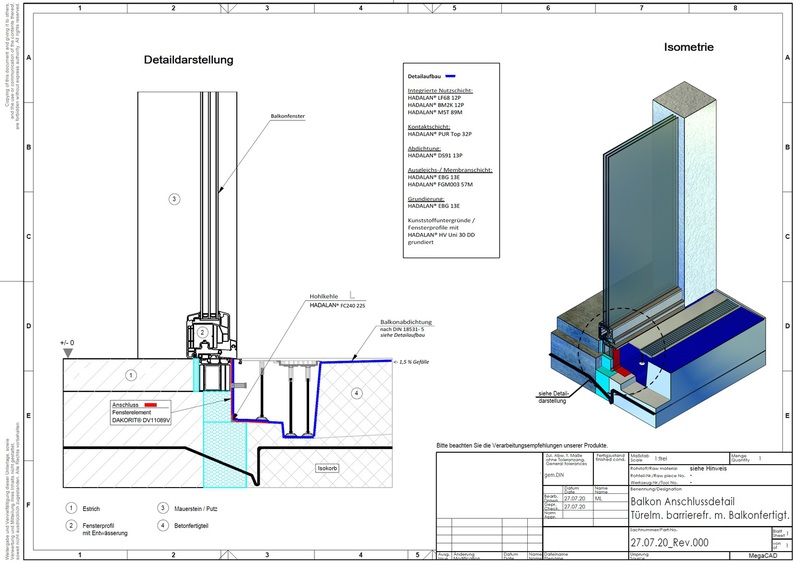Image resolution: width=800 pixels, height=562 pixels.
Task: Select the Detaildarstellung heading
Action: click(188, 60)
